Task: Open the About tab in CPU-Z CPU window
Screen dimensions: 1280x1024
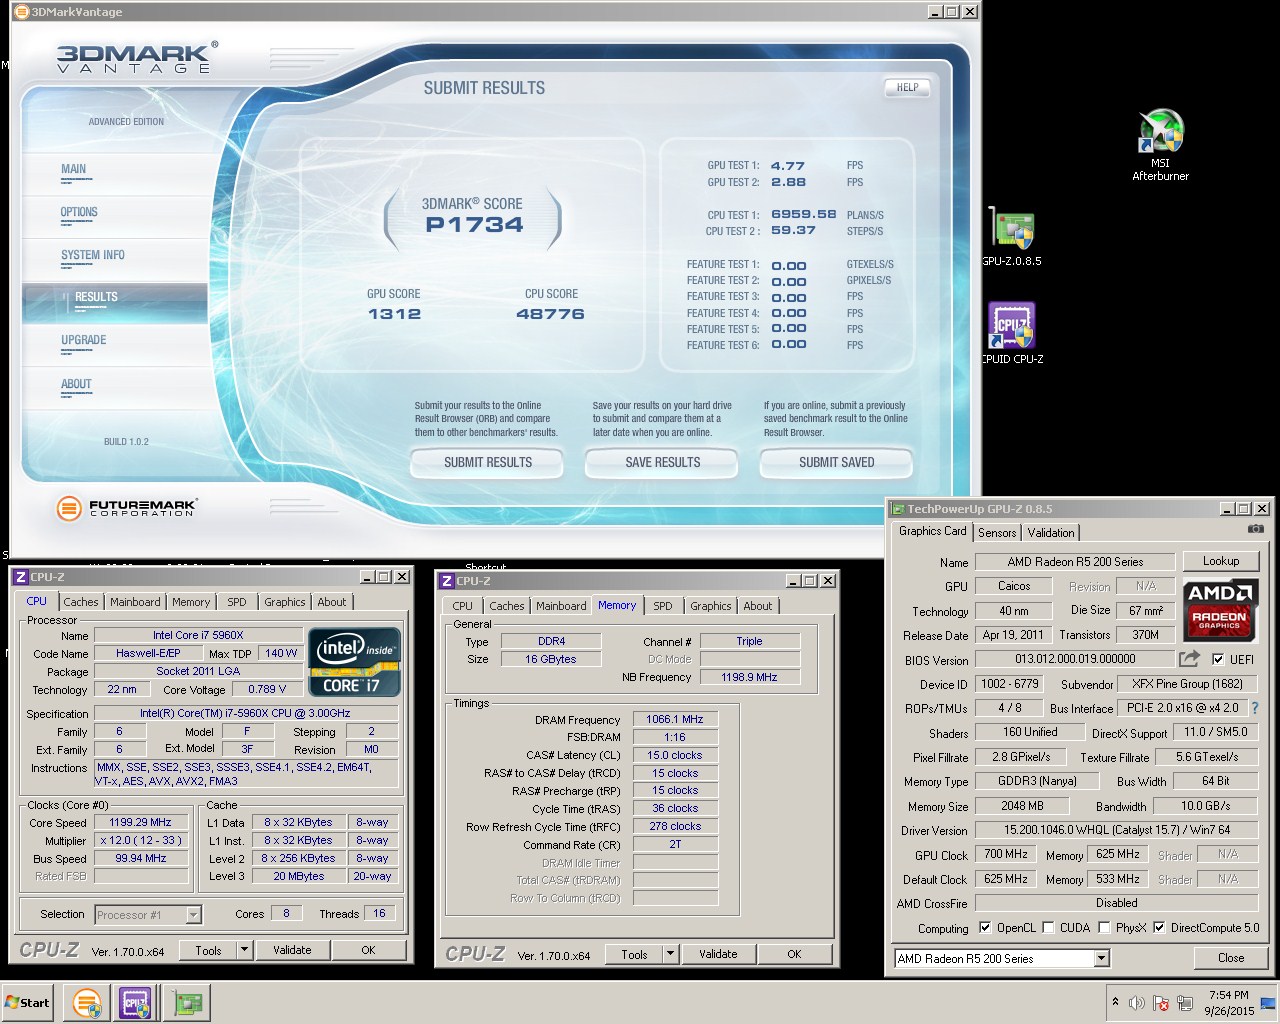Action: coord(332,602)
